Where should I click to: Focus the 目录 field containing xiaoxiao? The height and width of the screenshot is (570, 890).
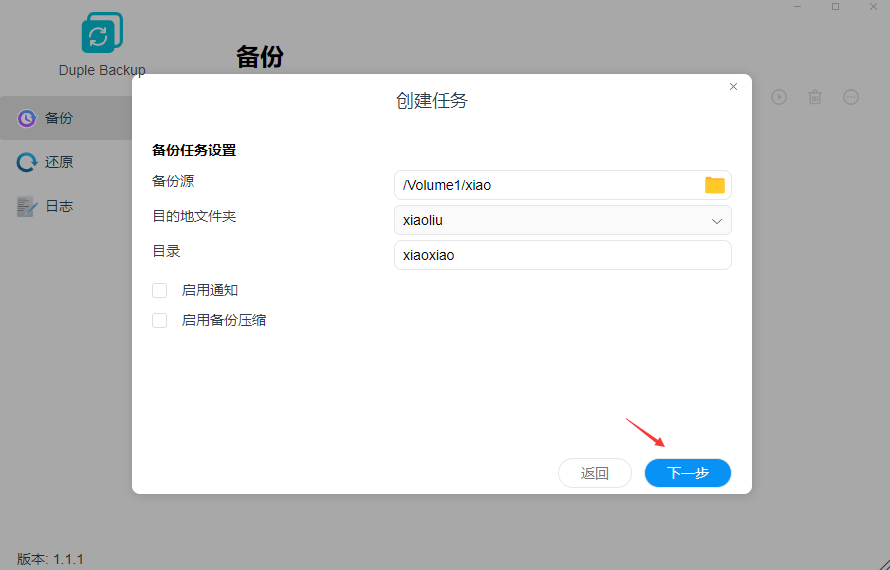tap(562, 255)
